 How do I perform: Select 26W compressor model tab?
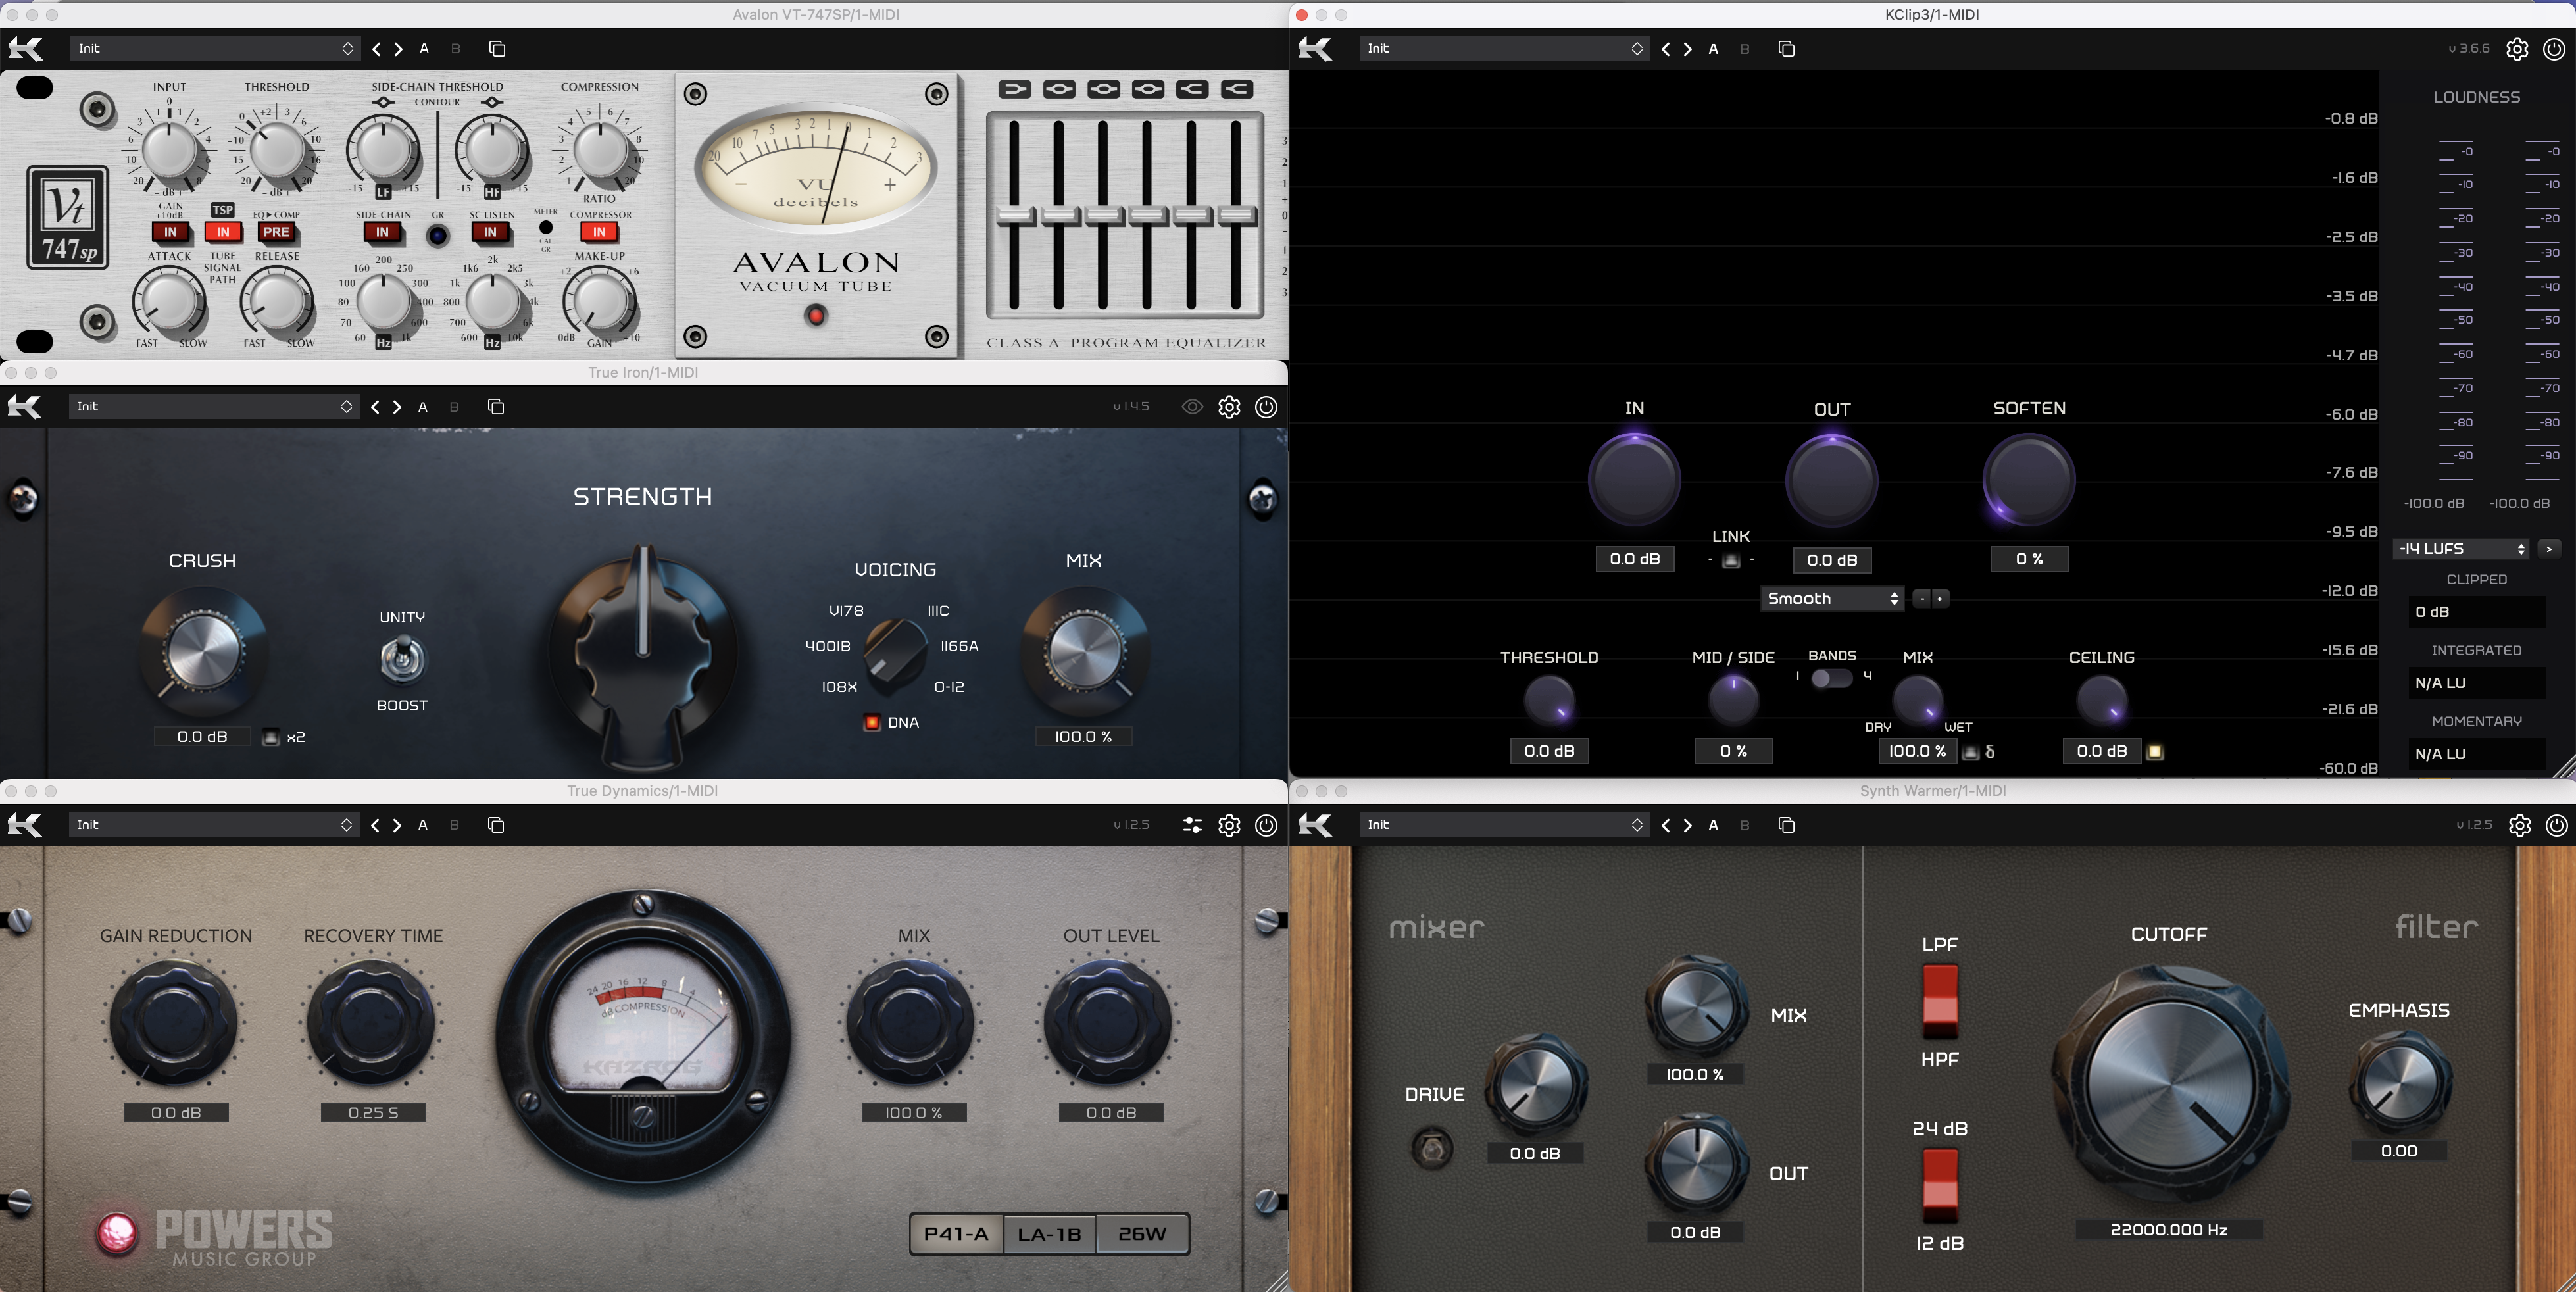click(x=1142, y=1234)
